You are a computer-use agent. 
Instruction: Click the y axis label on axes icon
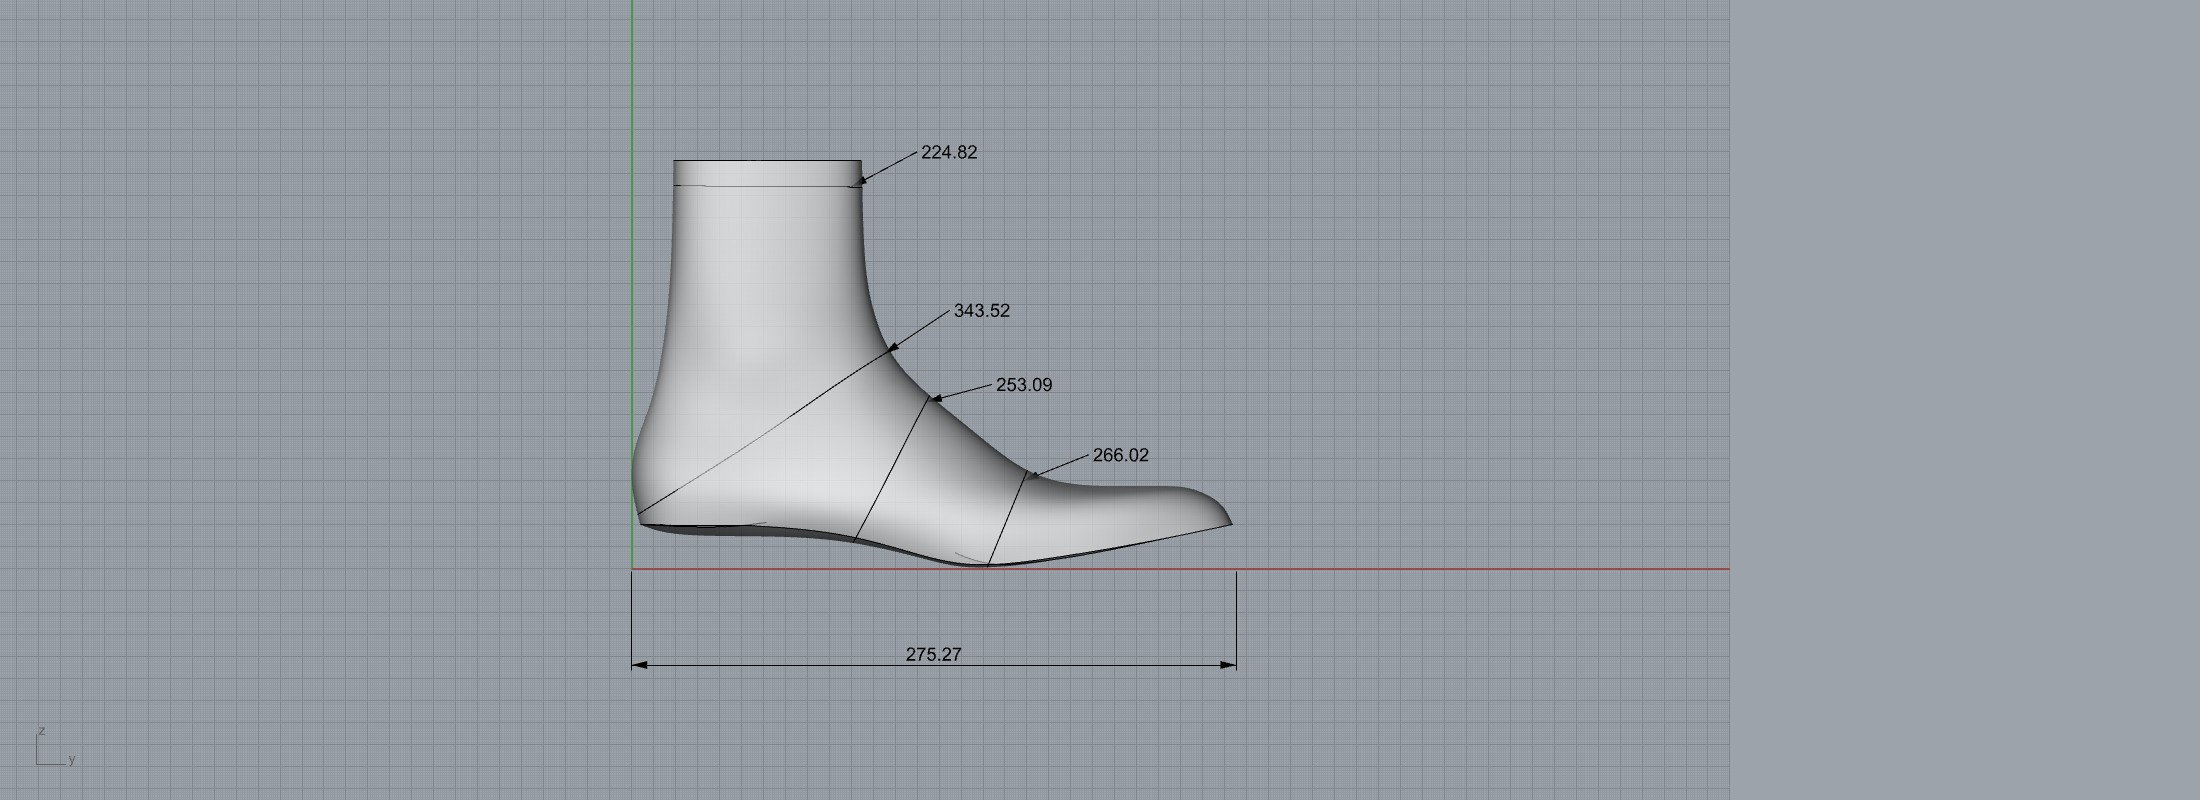tap(72, 760)
